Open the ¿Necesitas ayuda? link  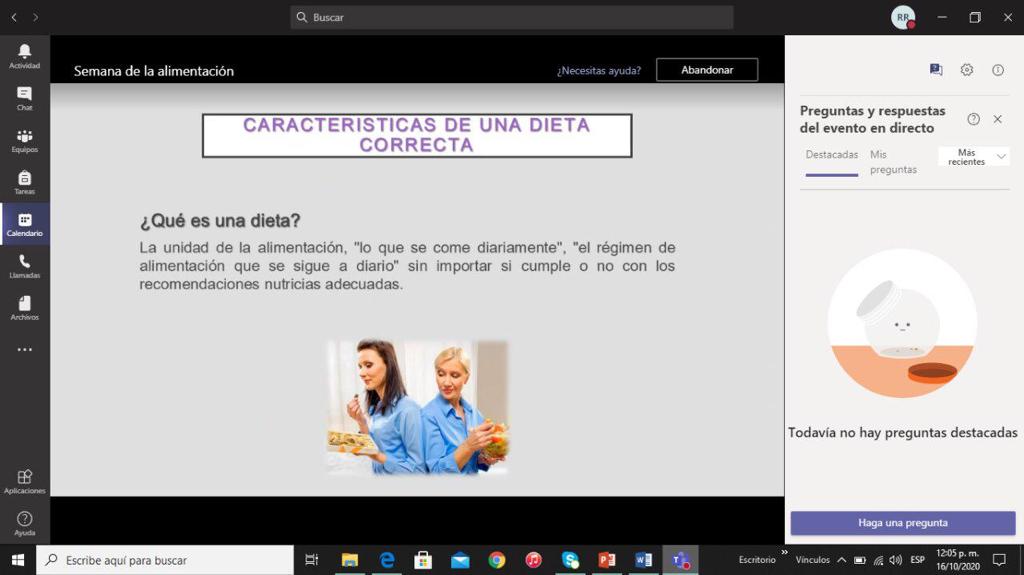(599, 71)
